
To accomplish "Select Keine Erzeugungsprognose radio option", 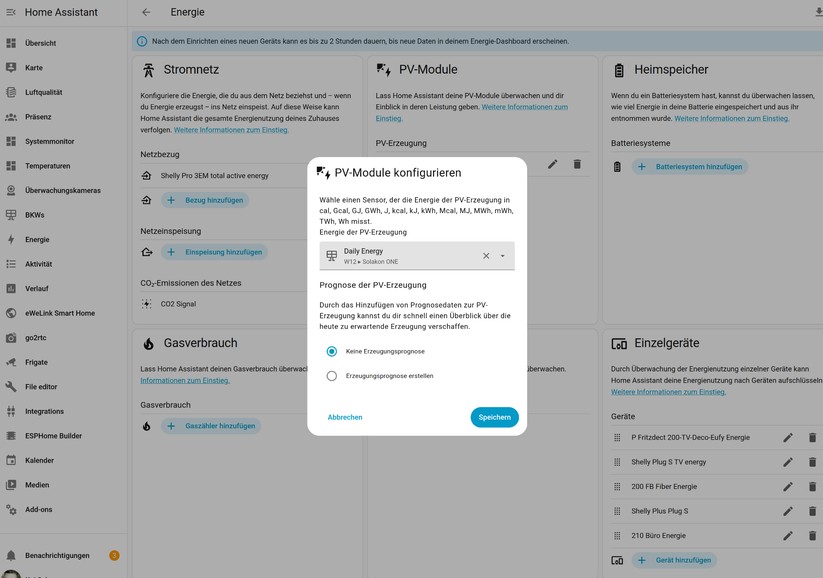I will coord(332,352).
